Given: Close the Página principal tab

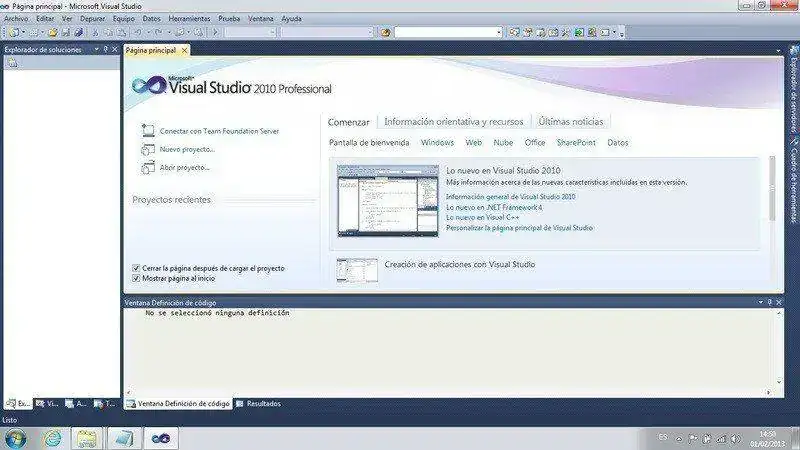Looking at the screenshot, I should (x=184, y=50).
